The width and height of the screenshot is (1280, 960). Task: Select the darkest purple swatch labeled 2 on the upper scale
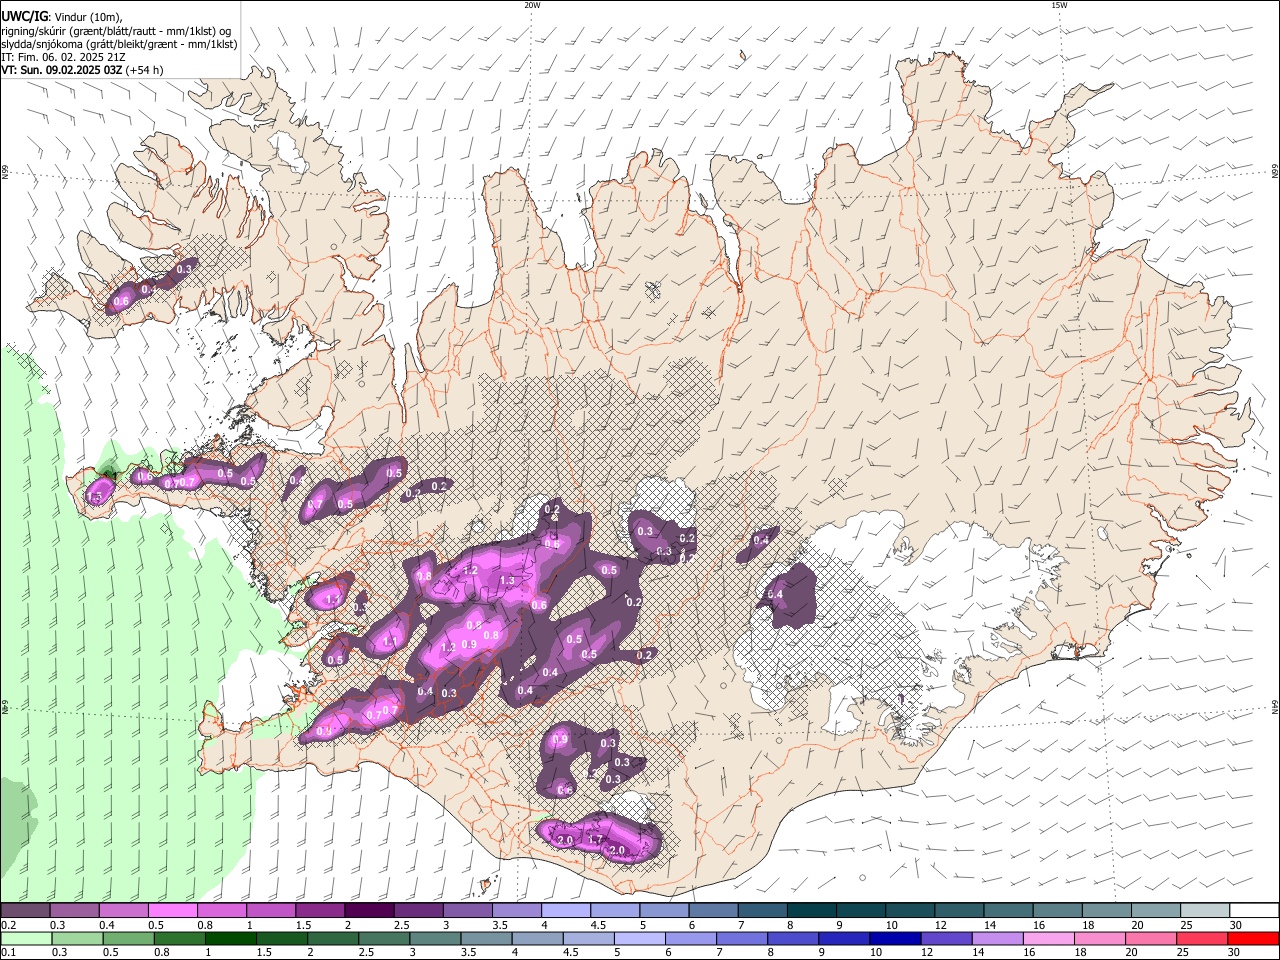[368, 911]
